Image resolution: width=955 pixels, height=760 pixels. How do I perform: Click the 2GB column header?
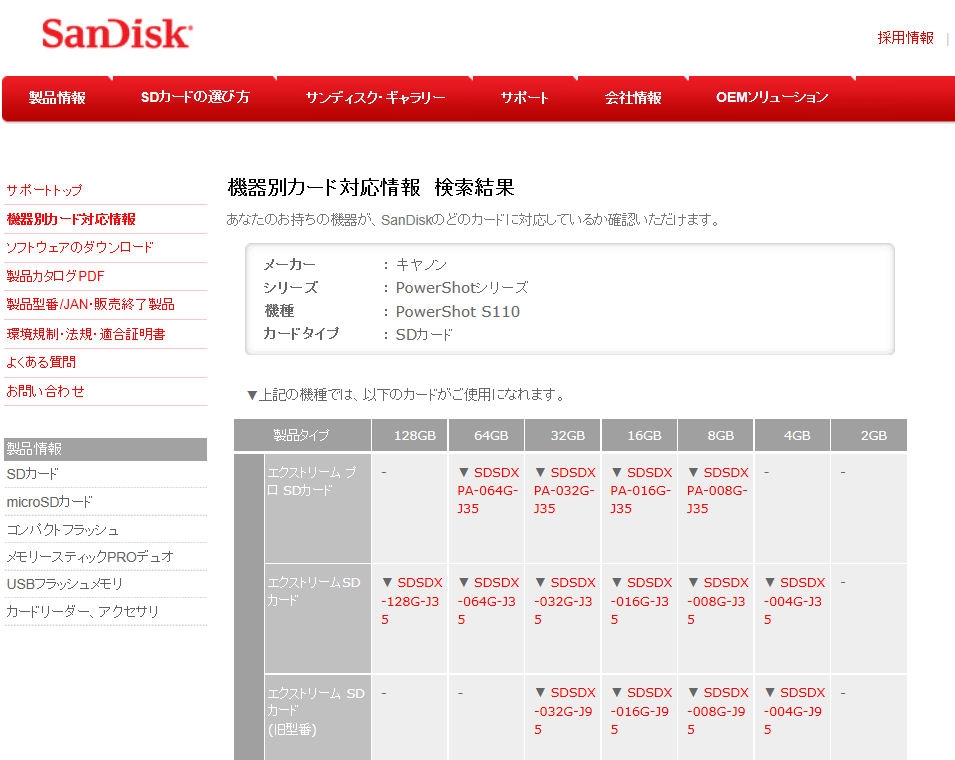point(869,435)
